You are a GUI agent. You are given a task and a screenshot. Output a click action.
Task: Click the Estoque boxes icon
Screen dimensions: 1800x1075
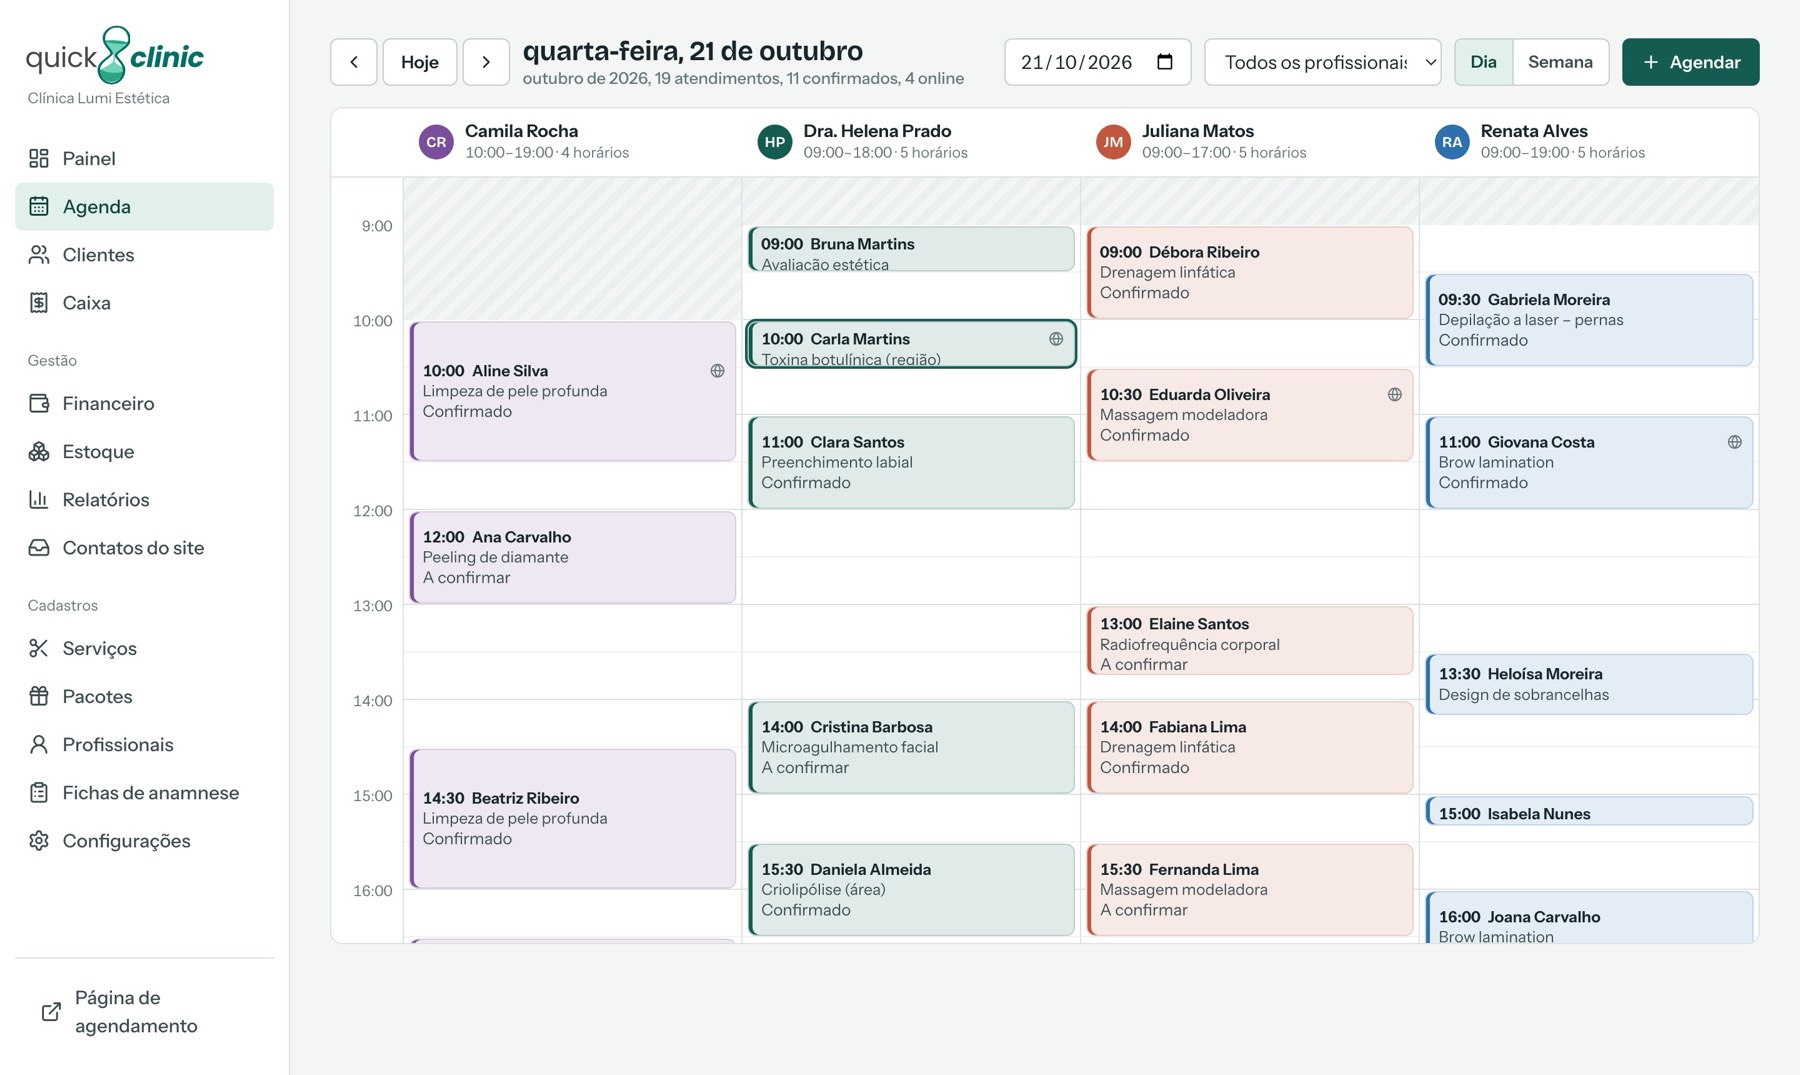[x=39, y=451]
